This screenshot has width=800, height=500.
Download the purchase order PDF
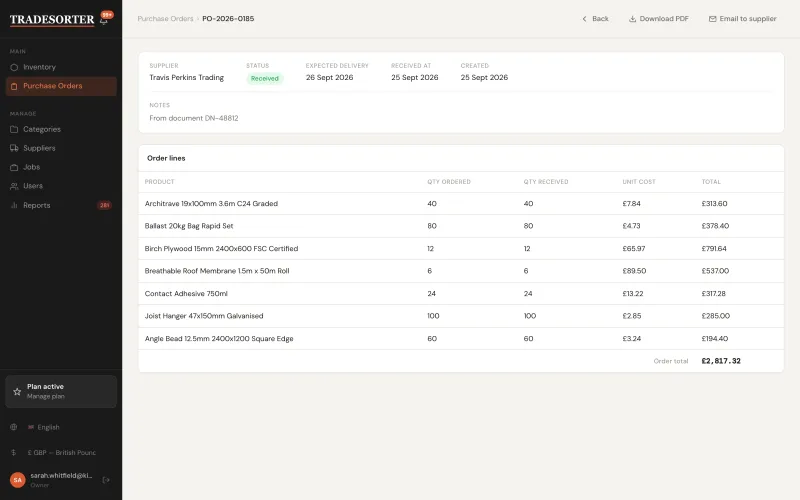tap(659, 19)
